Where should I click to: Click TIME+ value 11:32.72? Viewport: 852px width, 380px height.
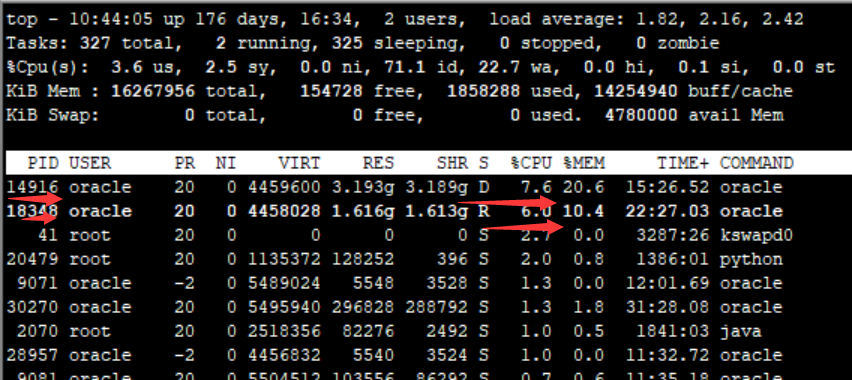coord(667,355)
